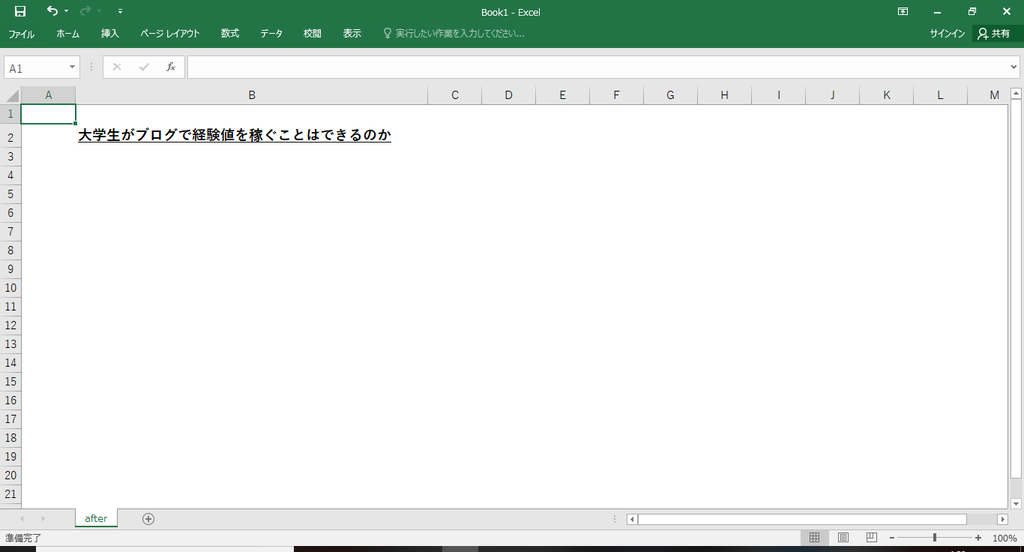
Task: Select column G header
Action: click(670, 95)
